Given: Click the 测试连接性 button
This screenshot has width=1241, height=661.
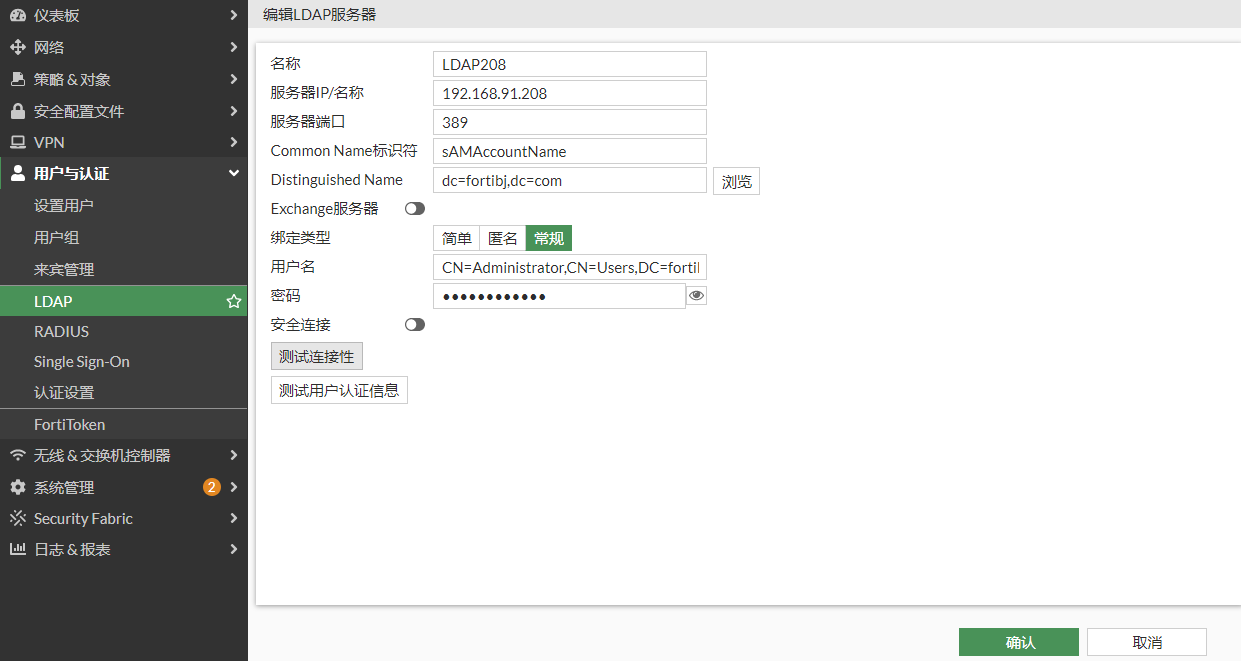Looking at the screenshot, I should point(316,357).
